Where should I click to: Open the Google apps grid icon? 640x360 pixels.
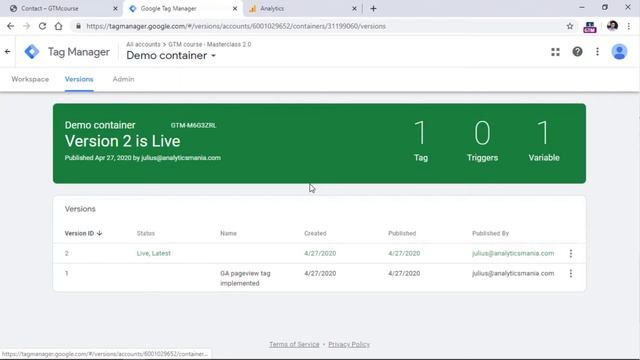[556, 52]
